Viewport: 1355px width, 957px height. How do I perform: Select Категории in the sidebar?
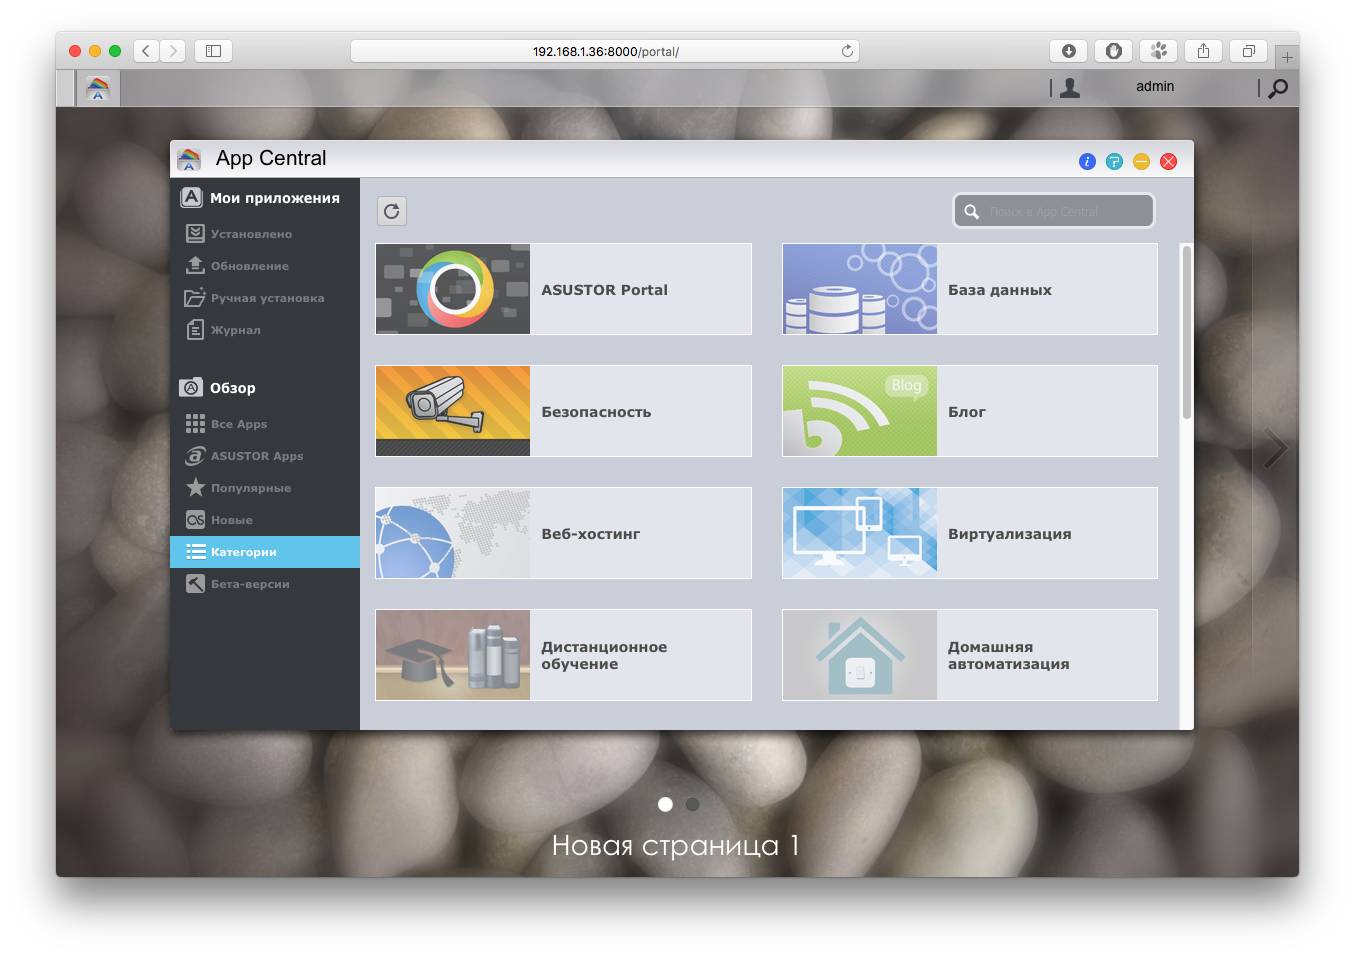[265, 552]
